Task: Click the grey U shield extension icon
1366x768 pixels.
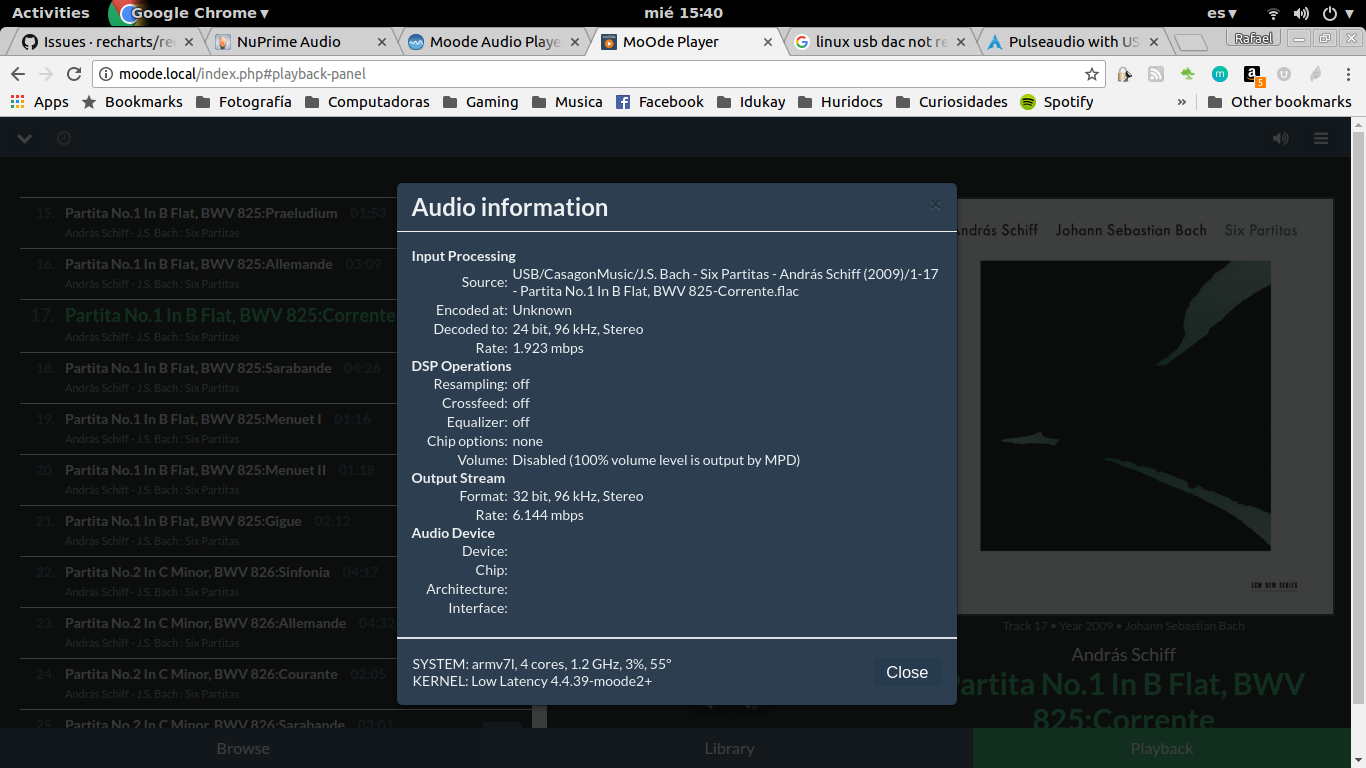Action: coord(1284,74)
